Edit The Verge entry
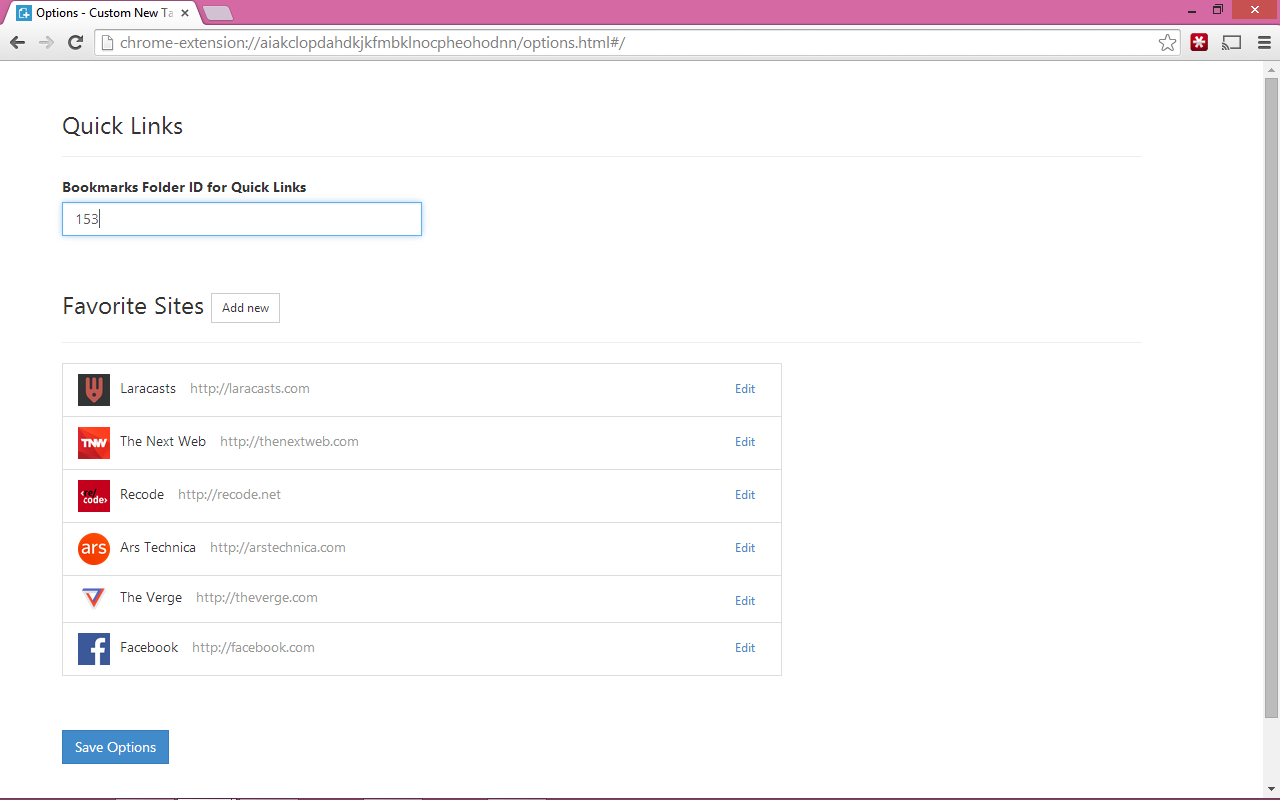The height and width of the screenshot is (800, 1280). click(x=745, y=601)
